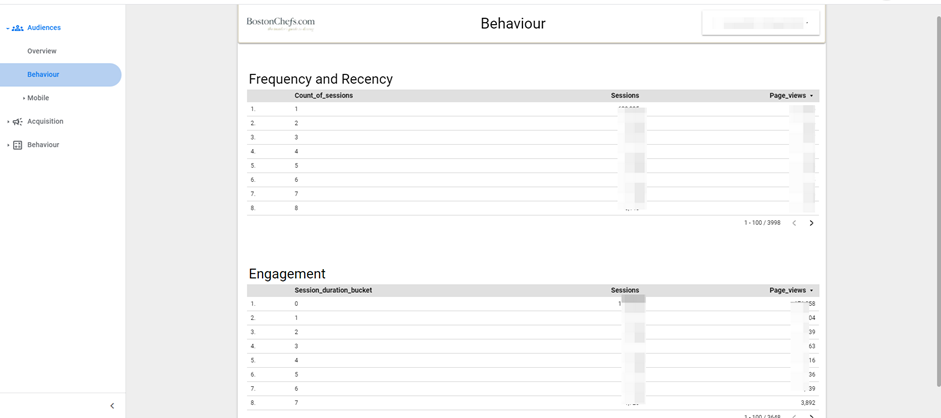941x418 pixels.
Task: Click sort arrow on Engagement table Page_views
Action: click(812, 291)
